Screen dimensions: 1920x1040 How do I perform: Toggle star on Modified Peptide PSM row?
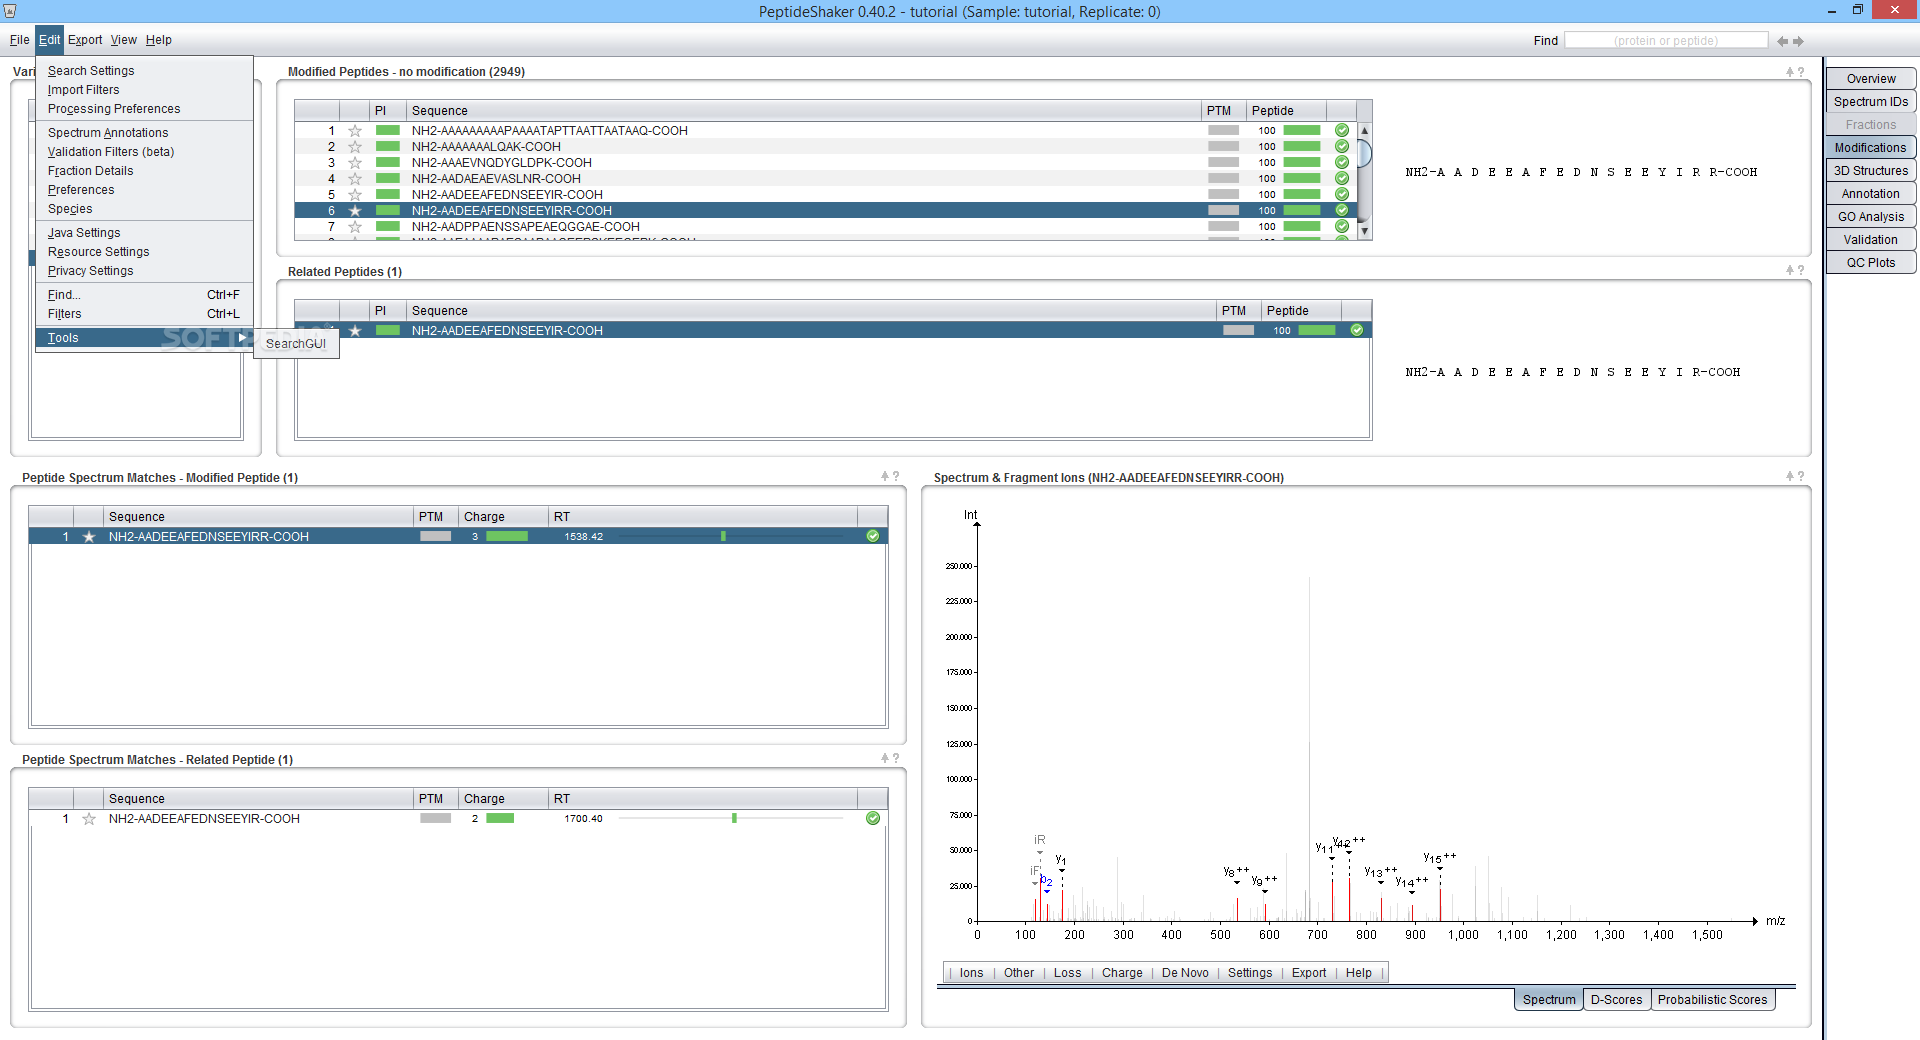pyautogui.click(x=89, y=537)
